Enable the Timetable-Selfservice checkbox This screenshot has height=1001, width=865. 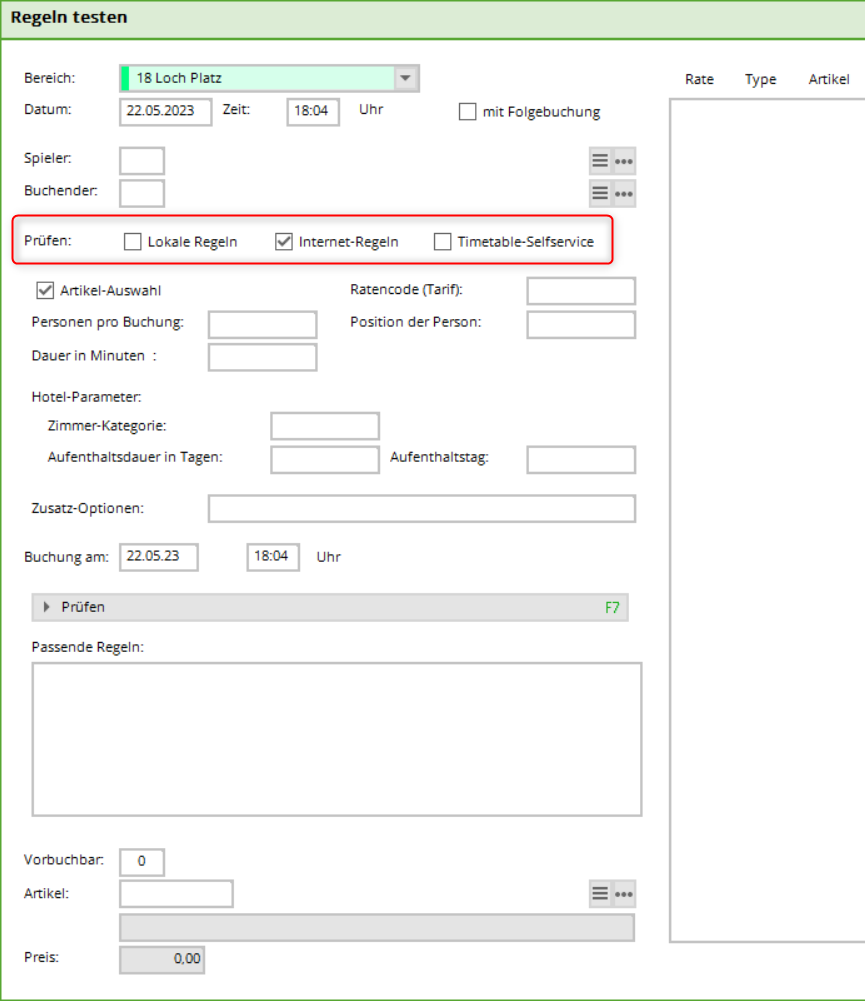[x=443, y=241]
